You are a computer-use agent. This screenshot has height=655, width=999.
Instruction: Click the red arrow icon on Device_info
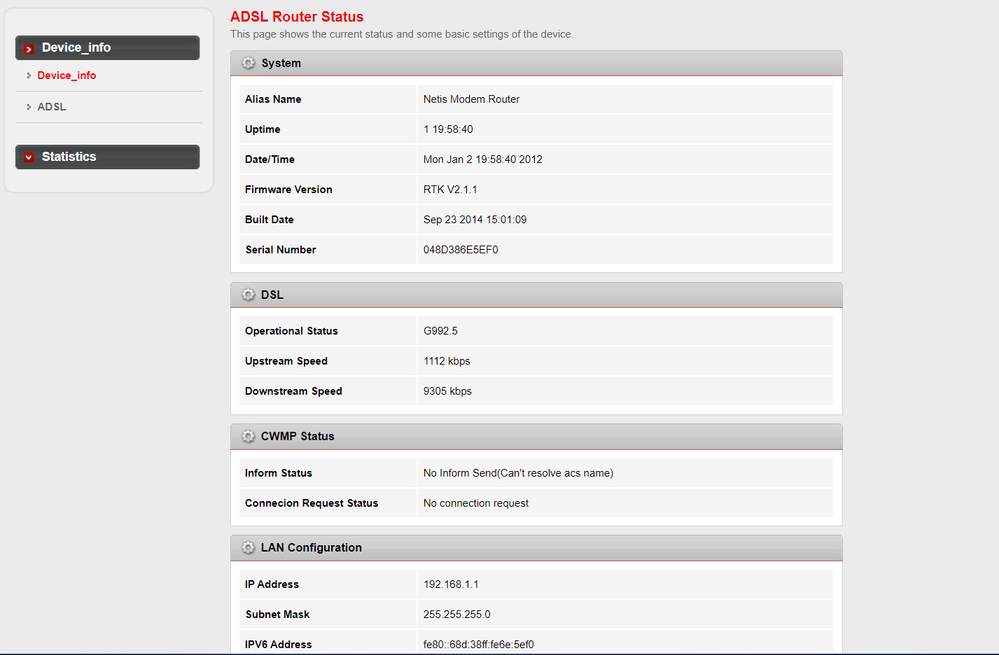(x=29, y=48)
